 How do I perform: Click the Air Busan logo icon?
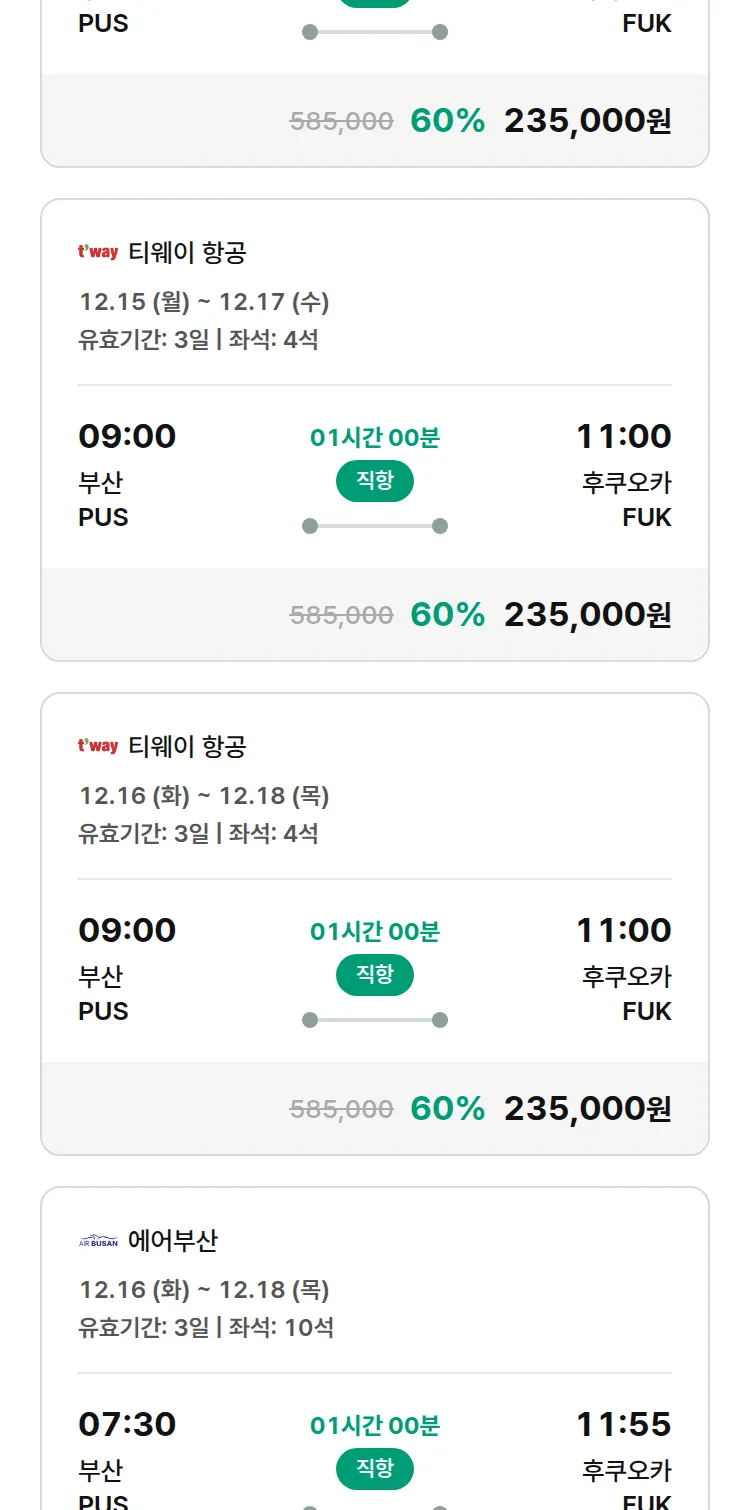pyautogui.click(x=98, y=1241)
